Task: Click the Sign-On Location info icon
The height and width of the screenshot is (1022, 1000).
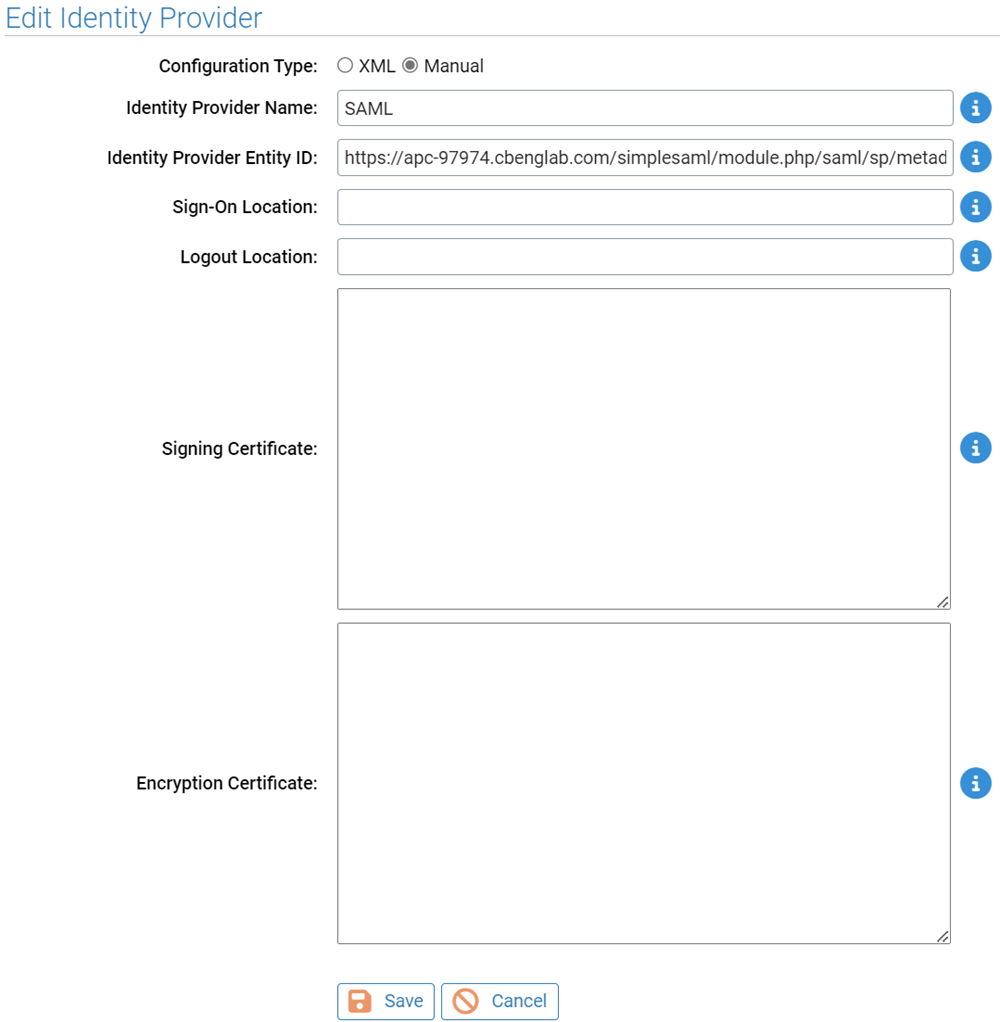Action: (x=975, y=207)
